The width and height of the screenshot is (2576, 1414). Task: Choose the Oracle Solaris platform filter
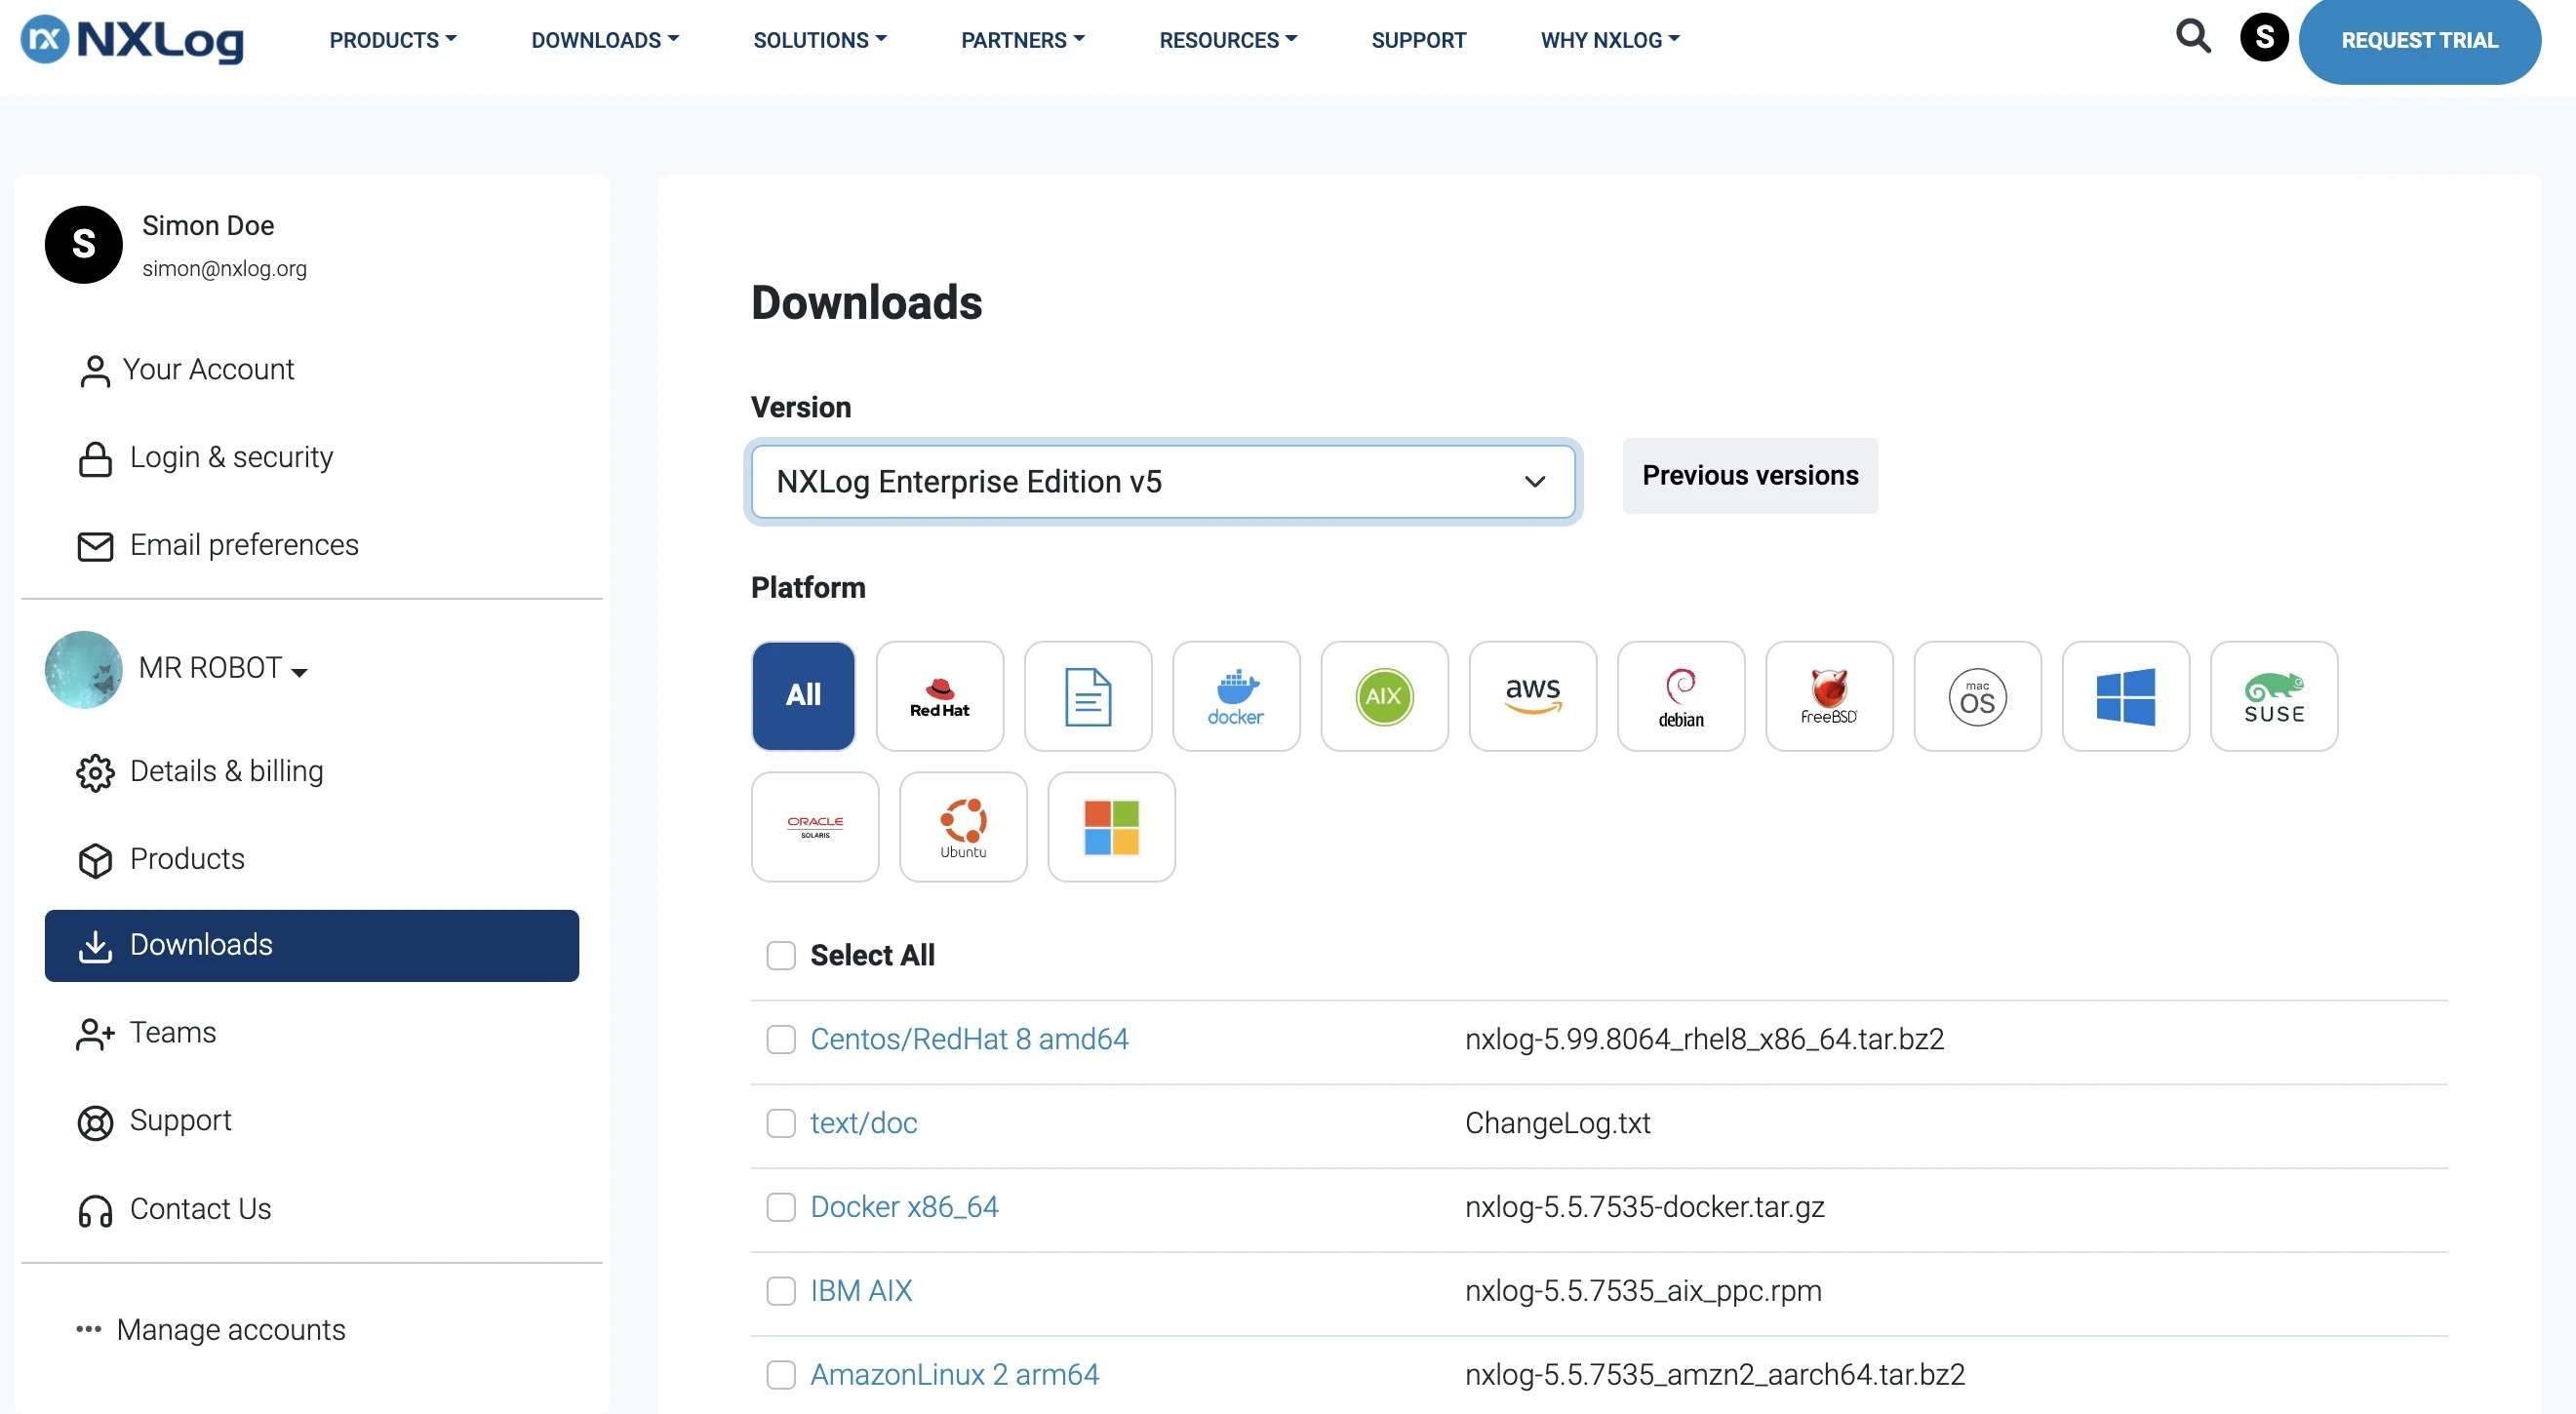click(x=815, y=827)
